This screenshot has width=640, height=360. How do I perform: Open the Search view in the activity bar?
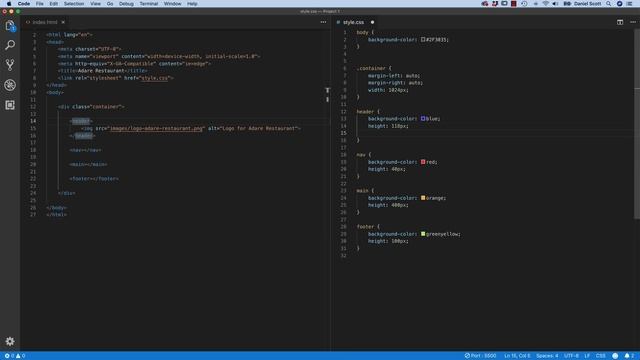pos(10,45)
